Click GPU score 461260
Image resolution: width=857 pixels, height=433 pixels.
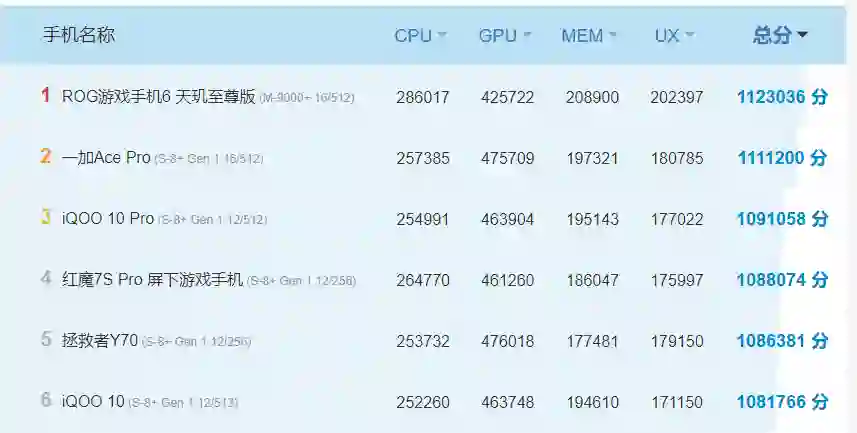tap(508, 280)
